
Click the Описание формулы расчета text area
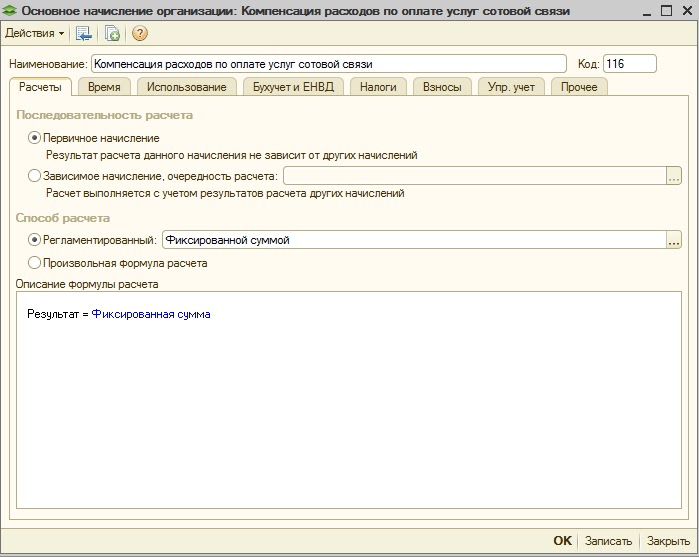(x=349, y=400)
